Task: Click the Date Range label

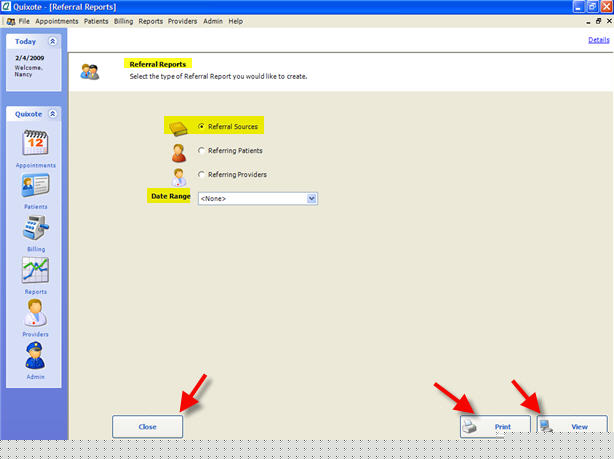Action: [x=171, y=196]
